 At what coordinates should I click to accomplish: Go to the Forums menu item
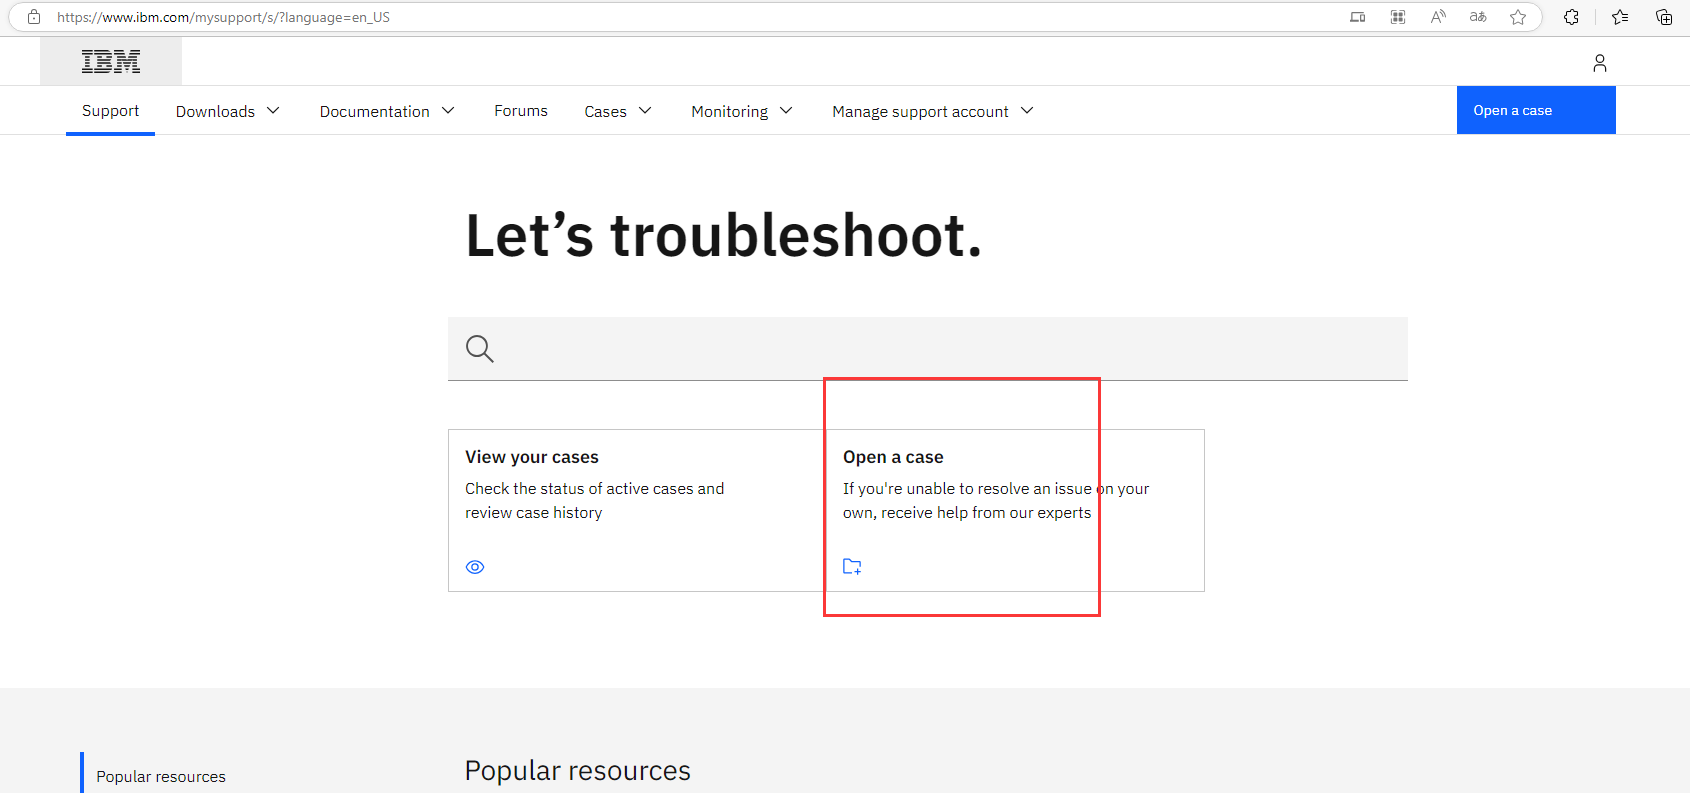coord(521,111)
